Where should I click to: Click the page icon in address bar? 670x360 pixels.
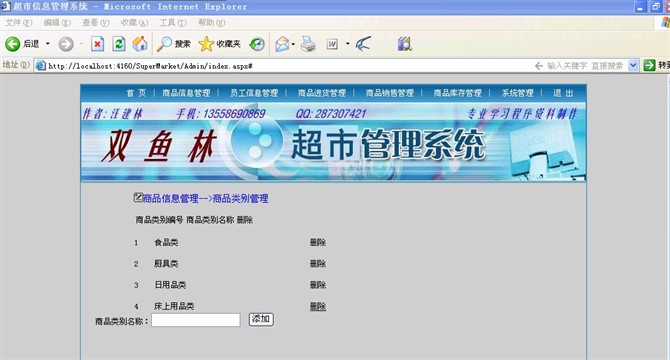pos(40,66)
